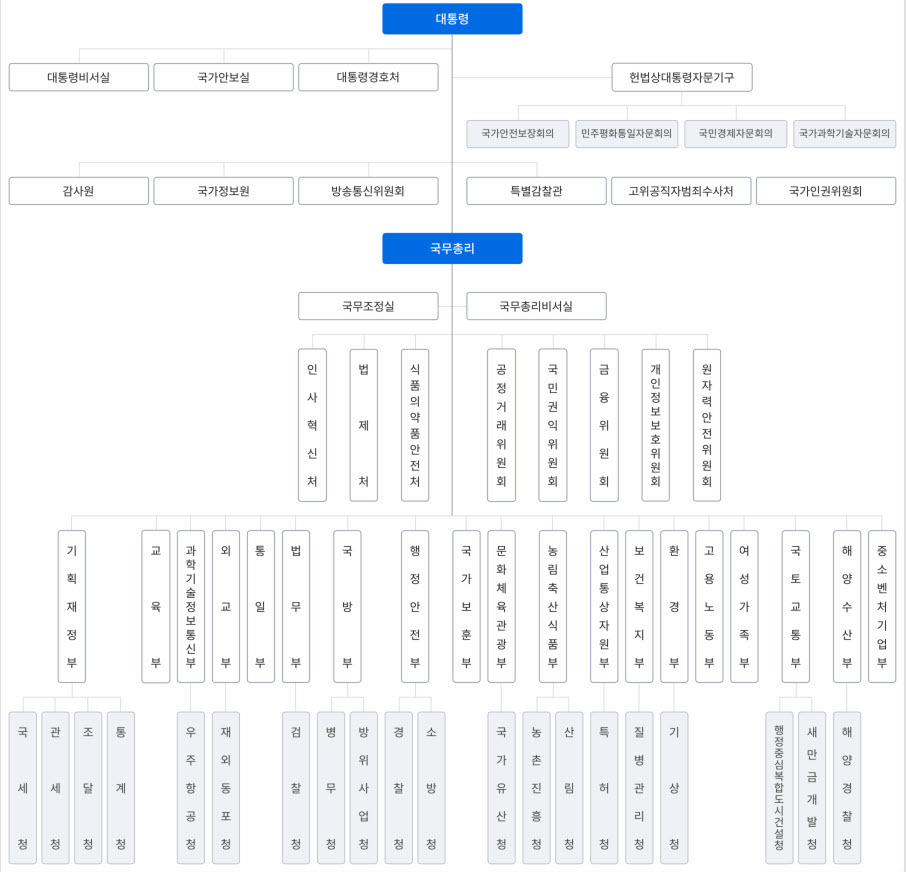Open the 병무청 agency box
Image resolution: width=906 pixels, height=872 pixels.
[x=331, y=788]
